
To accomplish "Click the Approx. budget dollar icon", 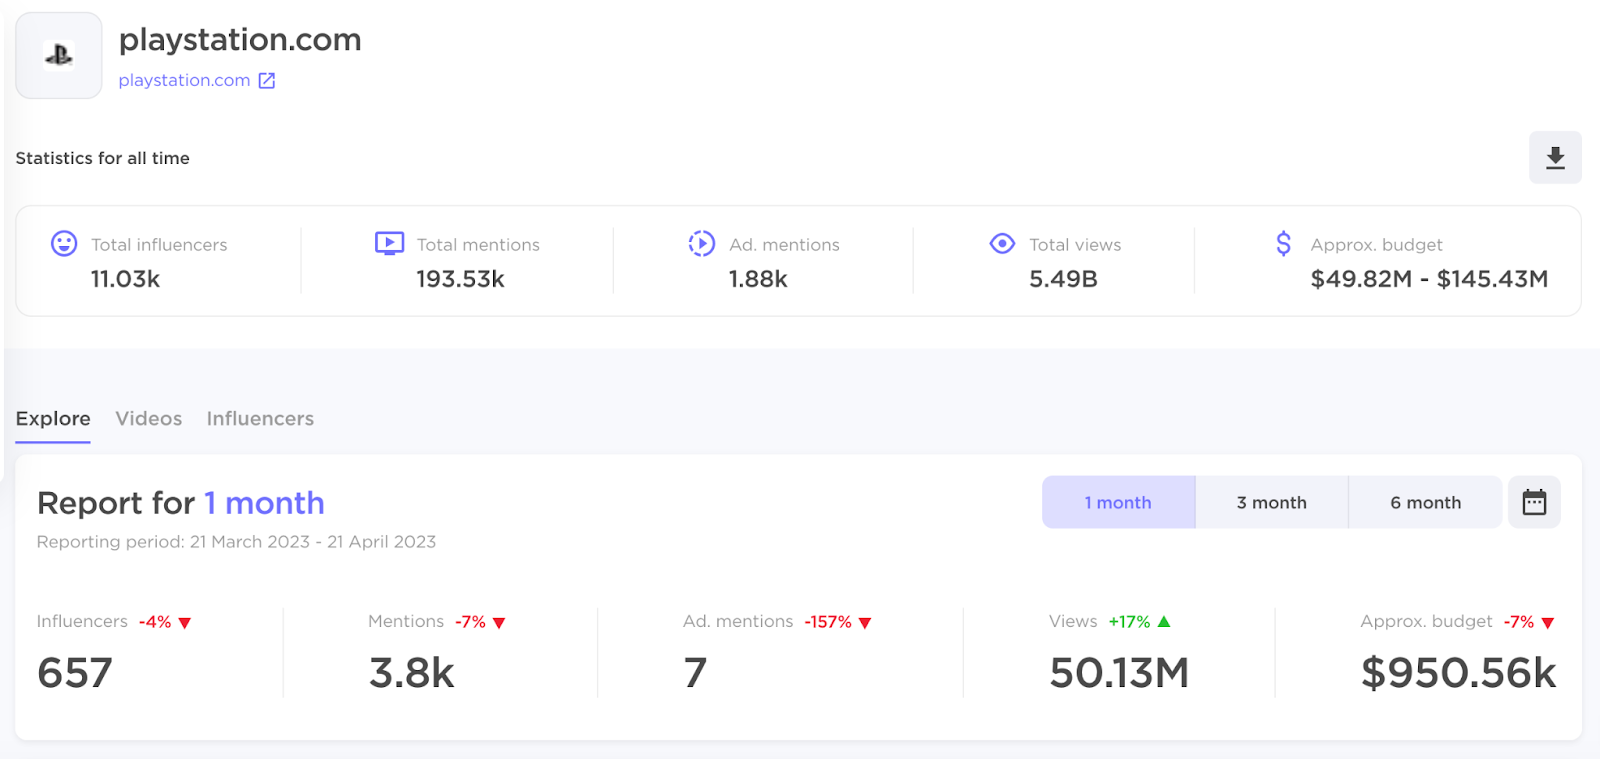I will point(1283,244).
